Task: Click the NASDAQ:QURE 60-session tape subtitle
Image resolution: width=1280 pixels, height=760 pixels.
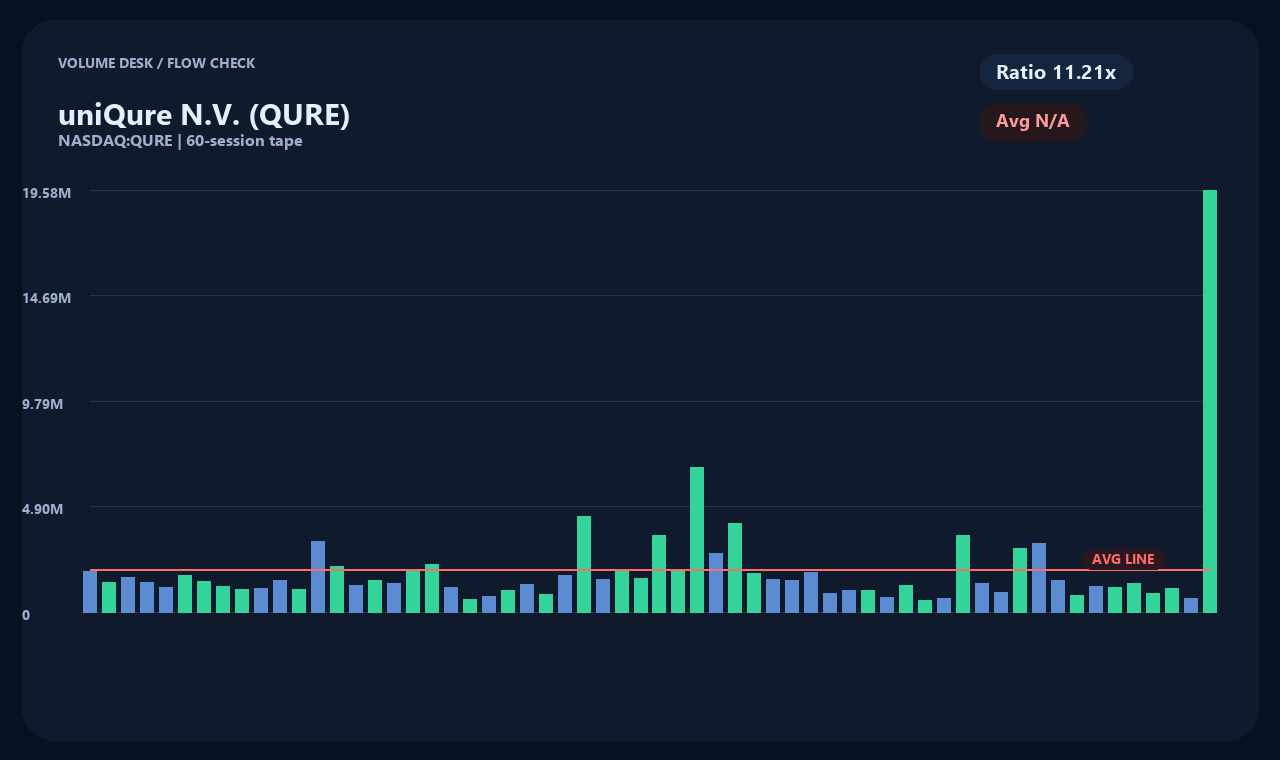Action: tap(180, 141)
